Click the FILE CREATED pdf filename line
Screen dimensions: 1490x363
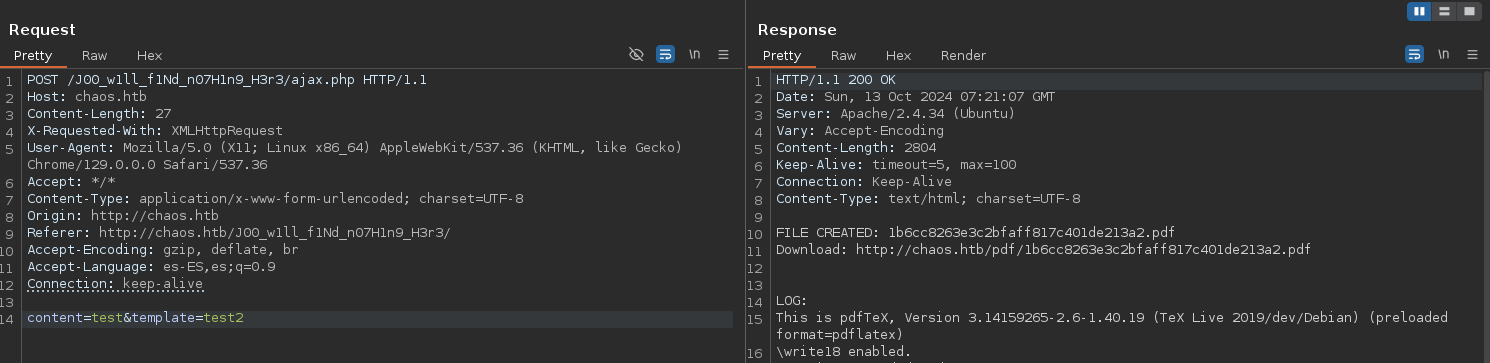[975, 232]
